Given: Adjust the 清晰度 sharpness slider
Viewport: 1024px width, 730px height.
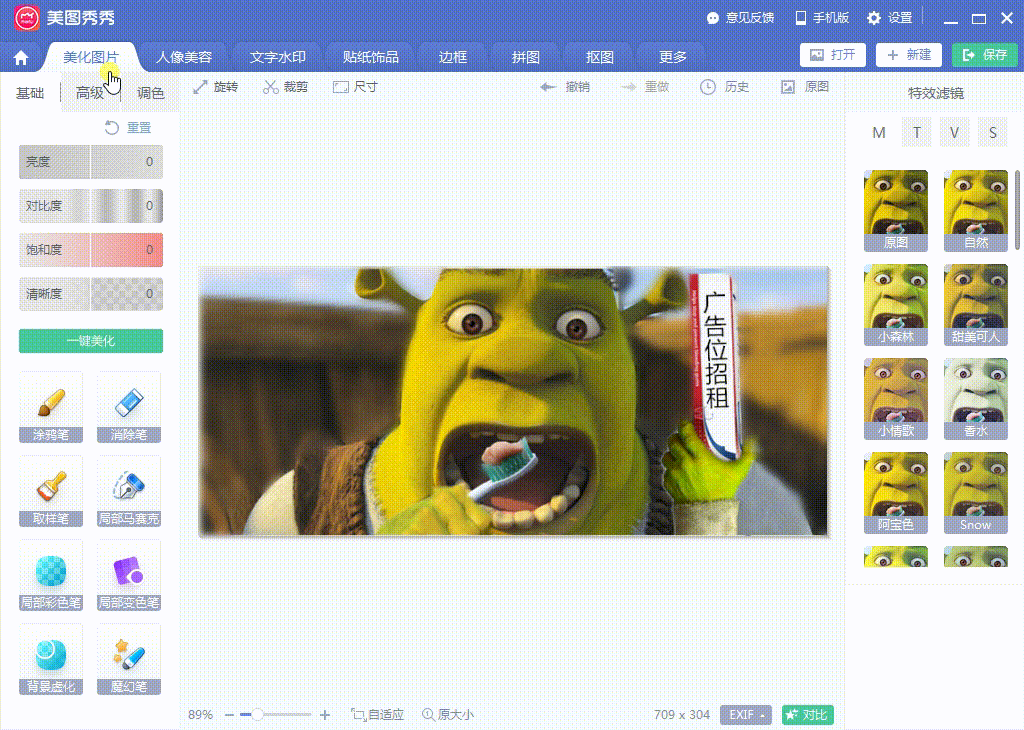Looking at the screenshot, I should pos(91,294).
